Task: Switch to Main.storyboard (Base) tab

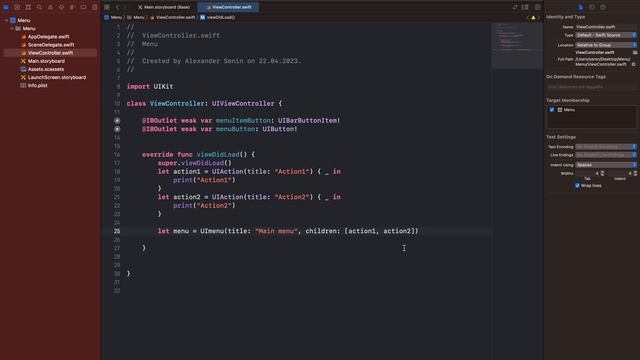Action: (164, 7)
